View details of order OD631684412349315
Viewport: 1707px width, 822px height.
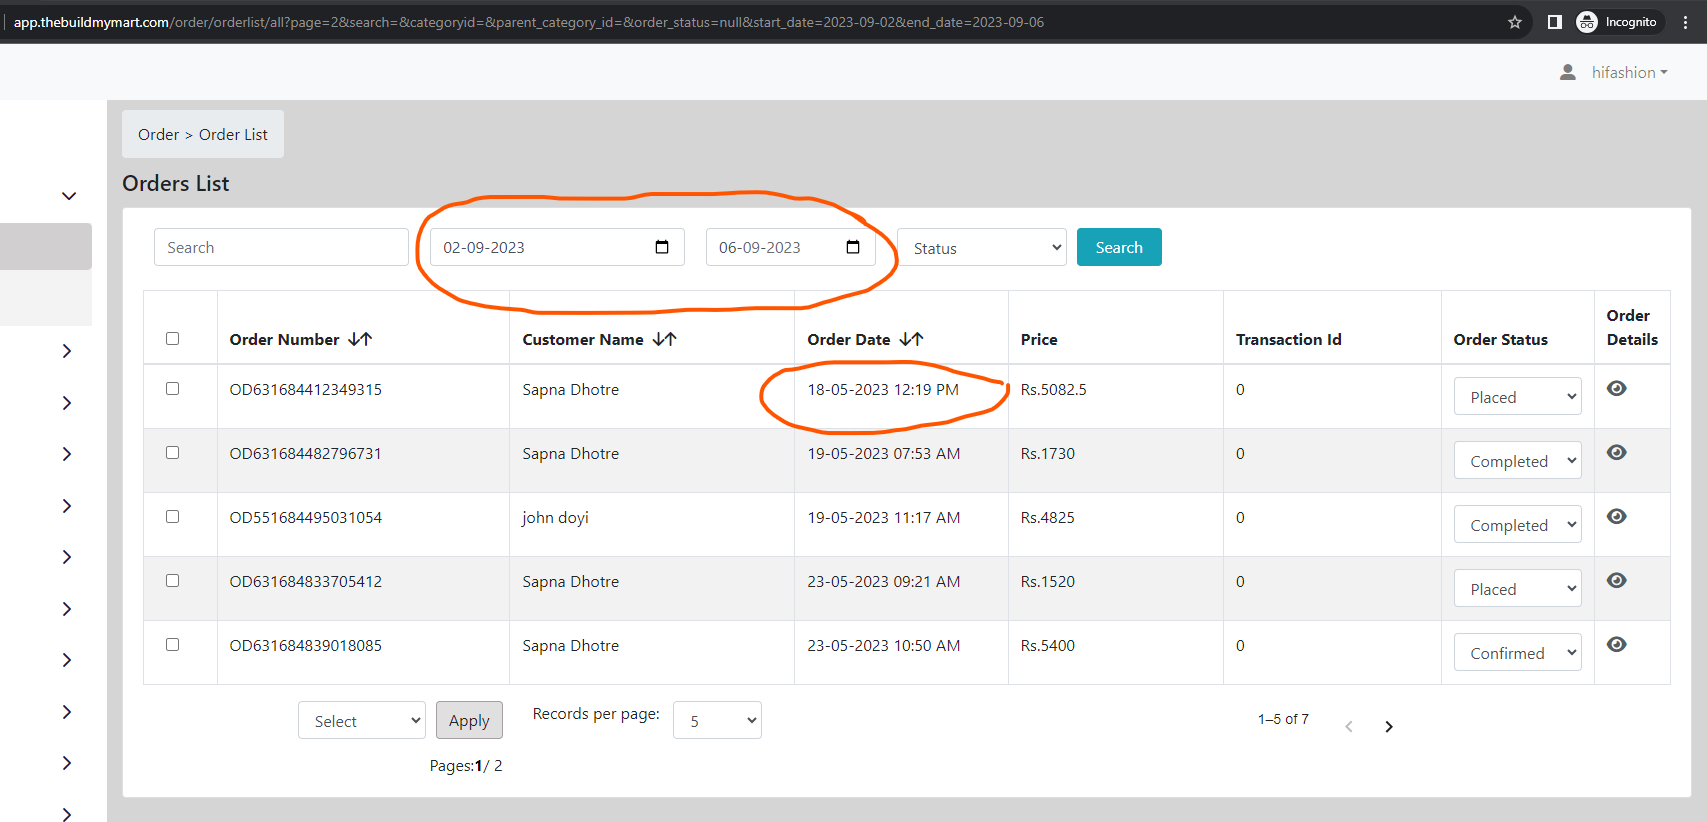coord(1616,389)
